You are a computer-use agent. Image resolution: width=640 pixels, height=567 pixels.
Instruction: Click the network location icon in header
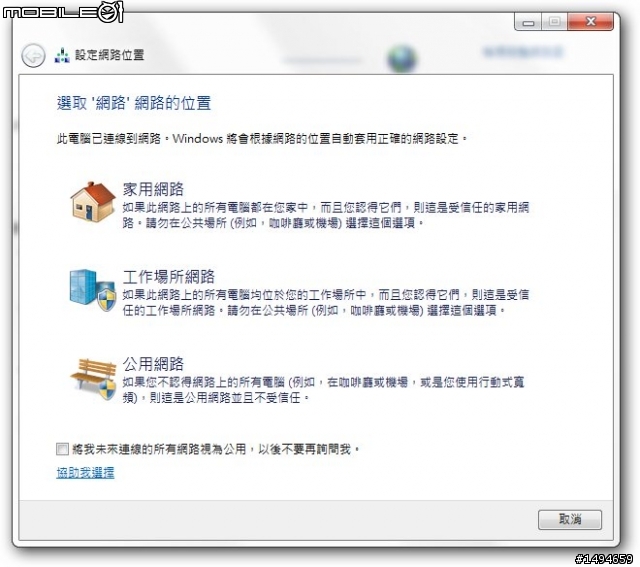[x=62, y=55]
